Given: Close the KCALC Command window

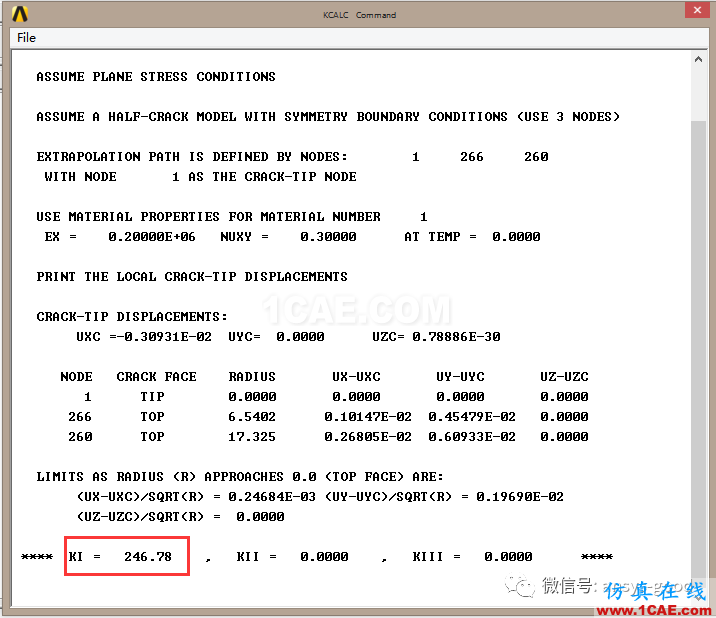Looking at the screenshot, I should coord(697,10).
